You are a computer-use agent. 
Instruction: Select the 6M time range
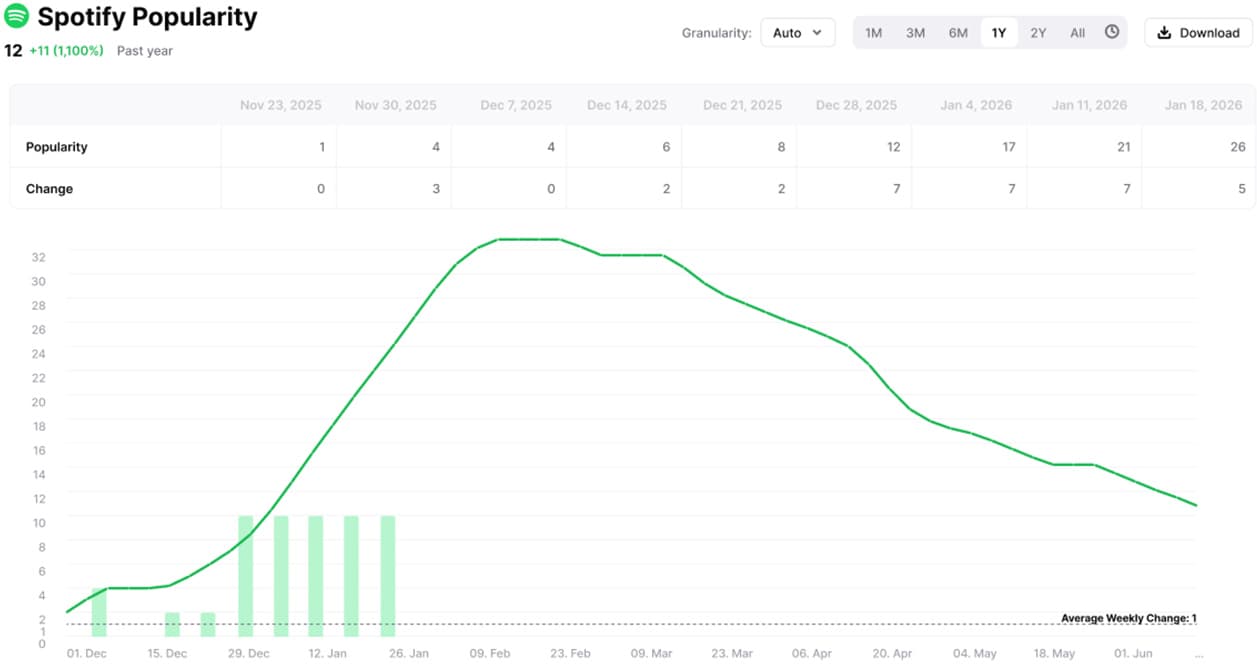click(x=958, y=33)
